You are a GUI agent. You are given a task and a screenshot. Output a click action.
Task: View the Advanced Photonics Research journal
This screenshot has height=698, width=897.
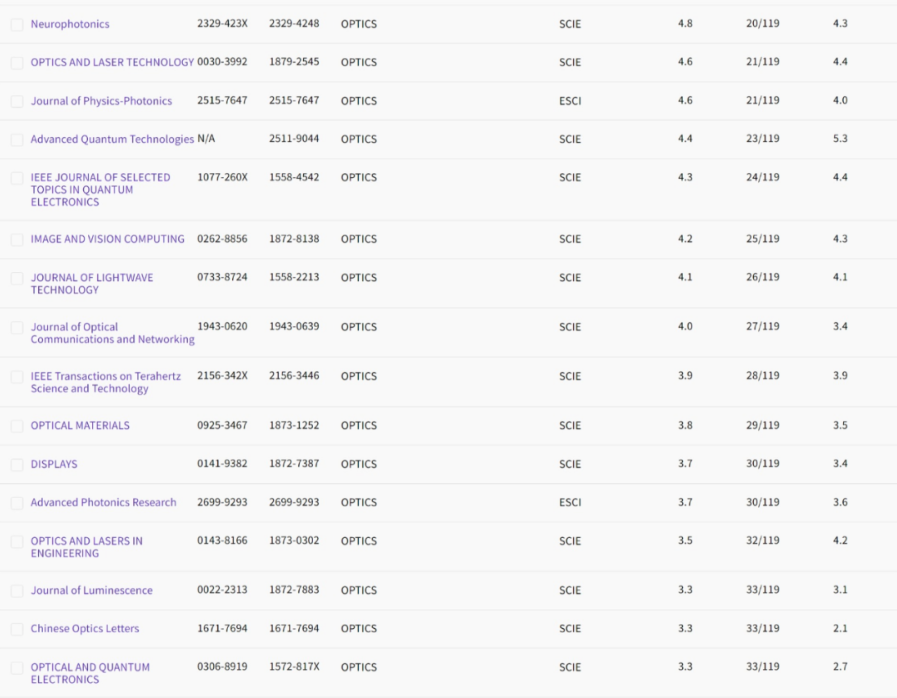click(x=104, y=502)
